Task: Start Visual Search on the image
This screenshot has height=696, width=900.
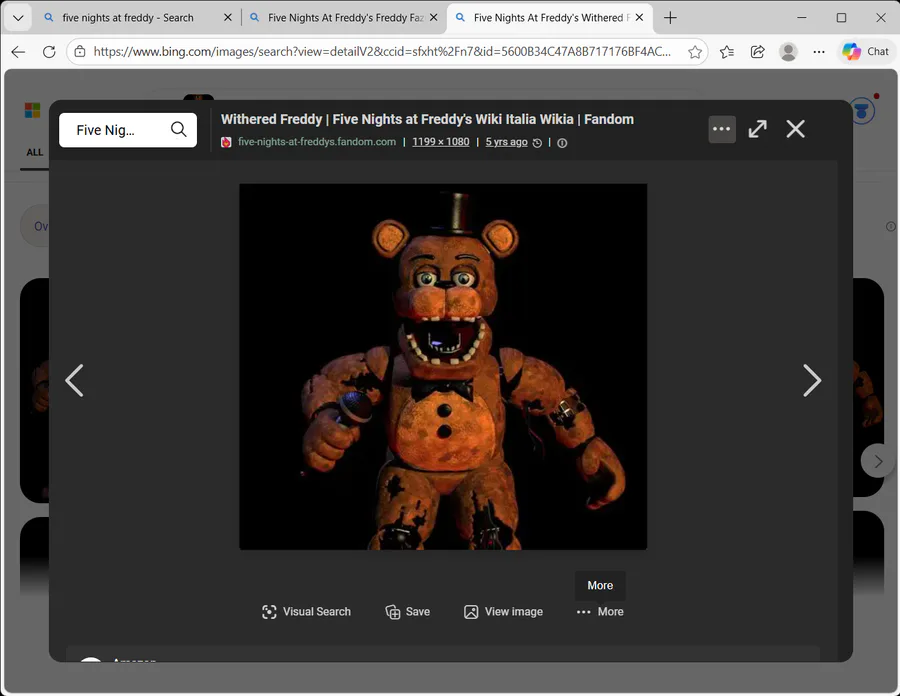Action: pos(306,612)
